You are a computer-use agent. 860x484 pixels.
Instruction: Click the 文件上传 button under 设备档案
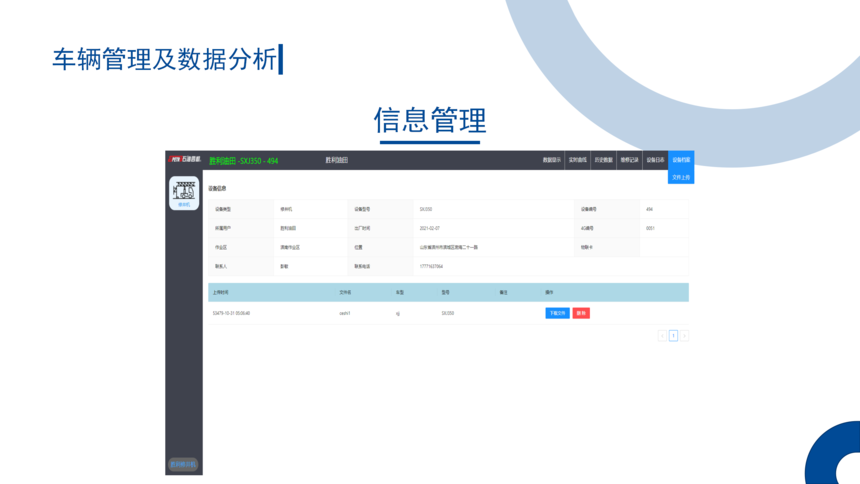(x=681, y=177)
